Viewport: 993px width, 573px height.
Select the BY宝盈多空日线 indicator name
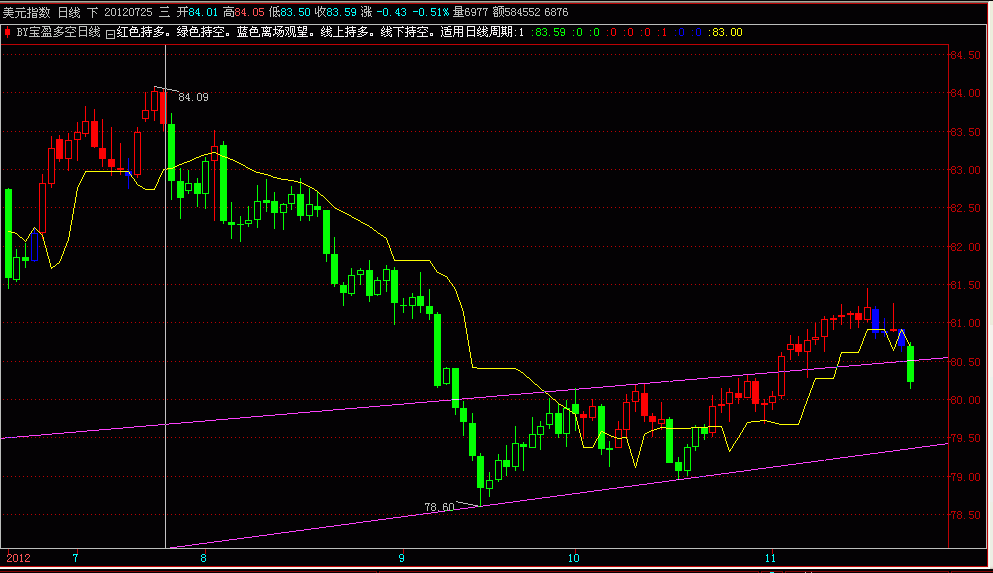[x=58, y=32]
